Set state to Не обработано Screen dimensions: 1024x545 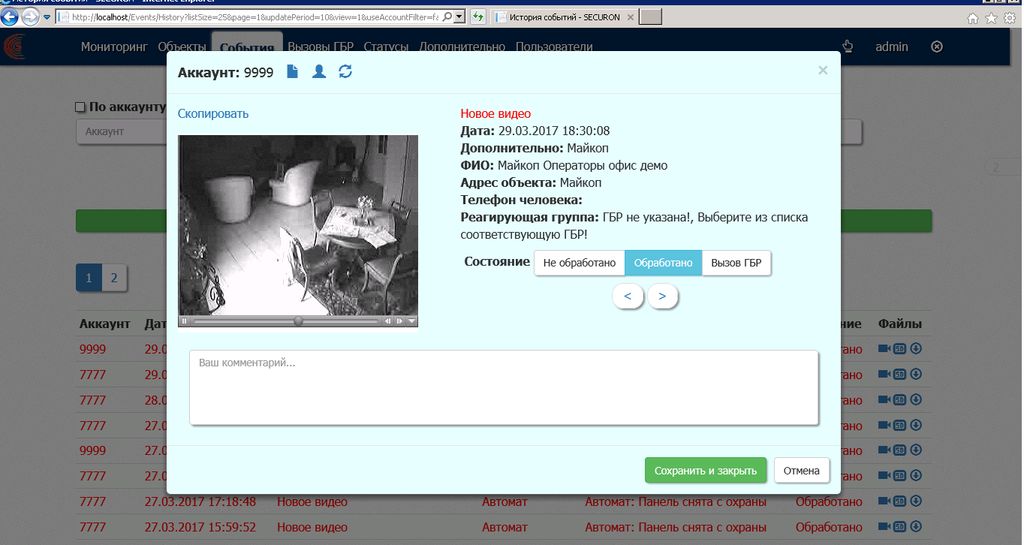[579, 262]
